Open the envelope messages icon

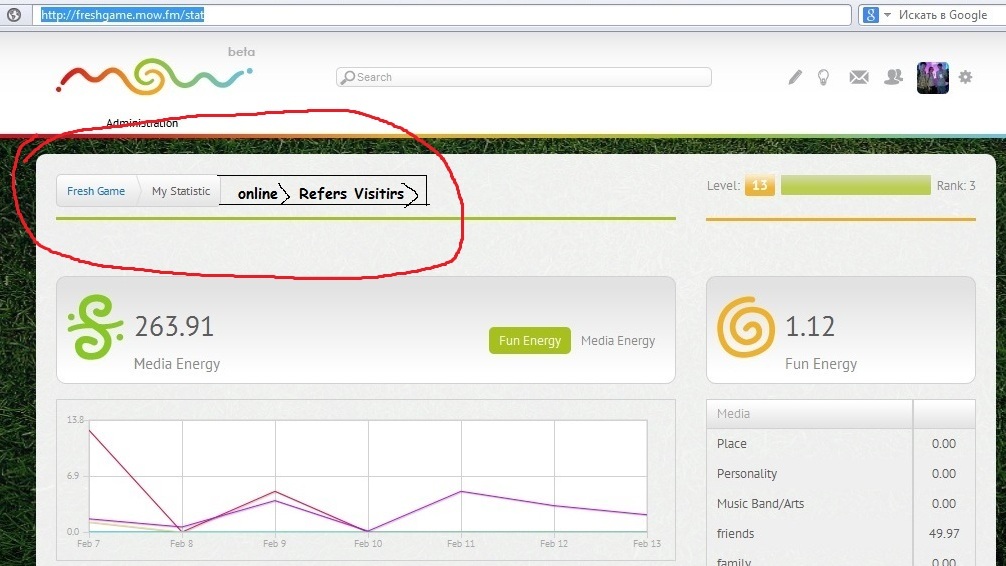click(x=859, y=78)
